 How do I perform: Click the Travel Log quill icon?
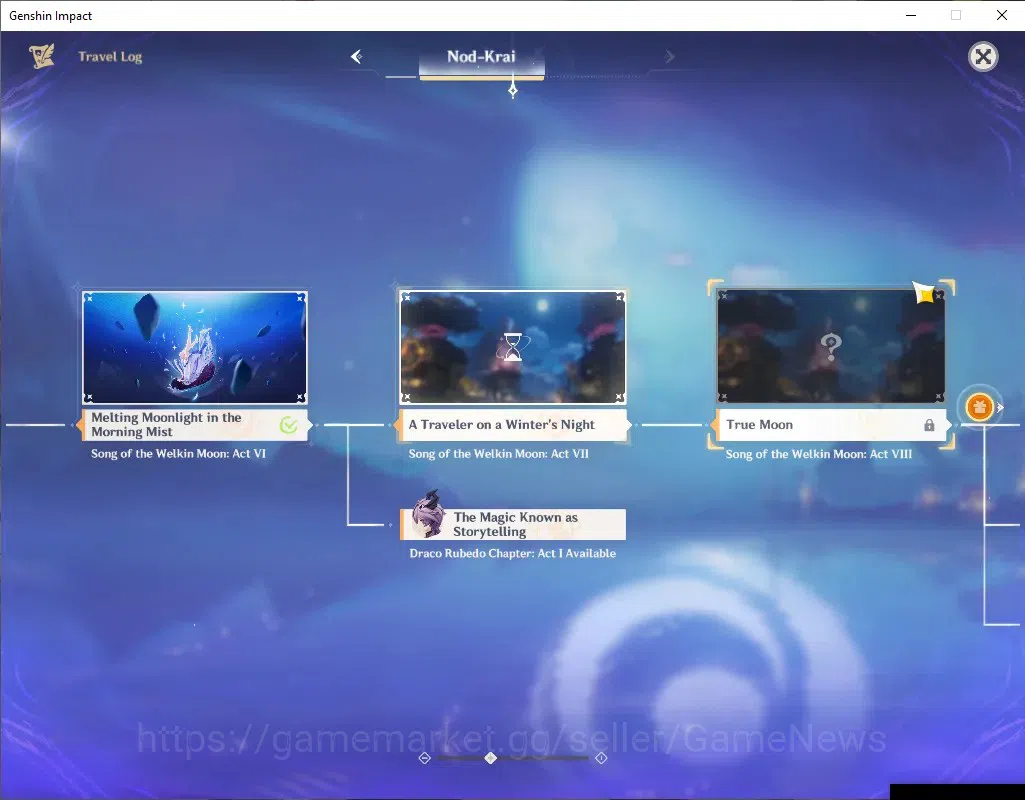pyautogui.click(x=42, y=56)
